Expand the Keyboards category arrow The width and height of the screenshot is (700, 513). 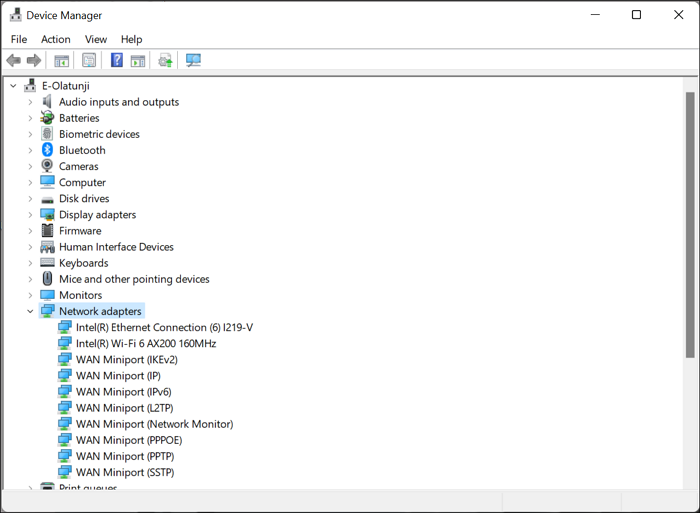click(x=30, y=263)
